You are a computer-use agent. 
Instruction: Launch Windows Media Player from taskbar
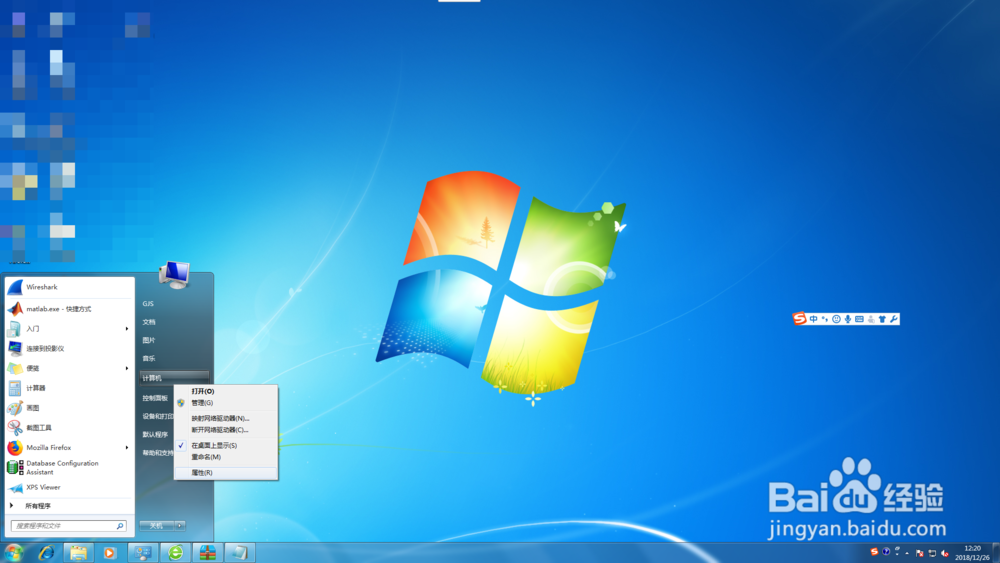click(x=110, y=553)
